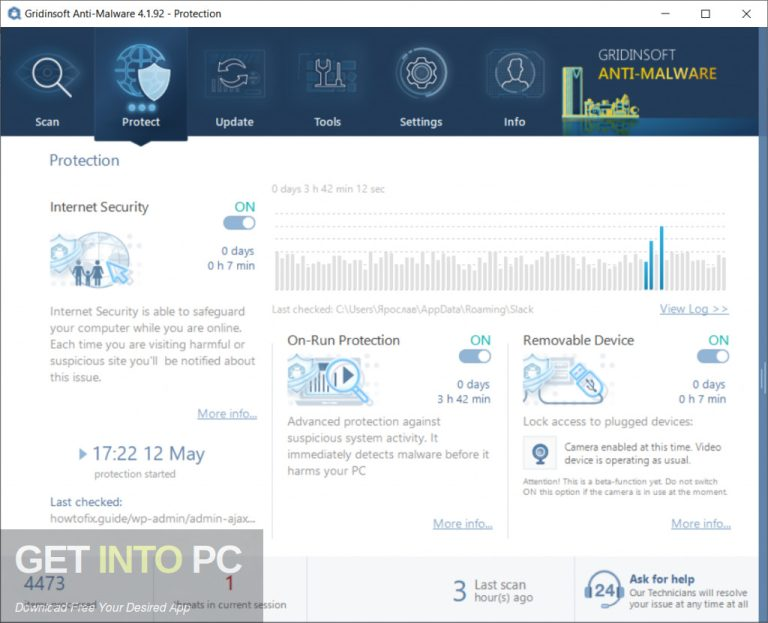This screenshot has width=768, height=623.
Task: Click the Internet Security title
Action: pyautogui.click(x=99, y=207)
